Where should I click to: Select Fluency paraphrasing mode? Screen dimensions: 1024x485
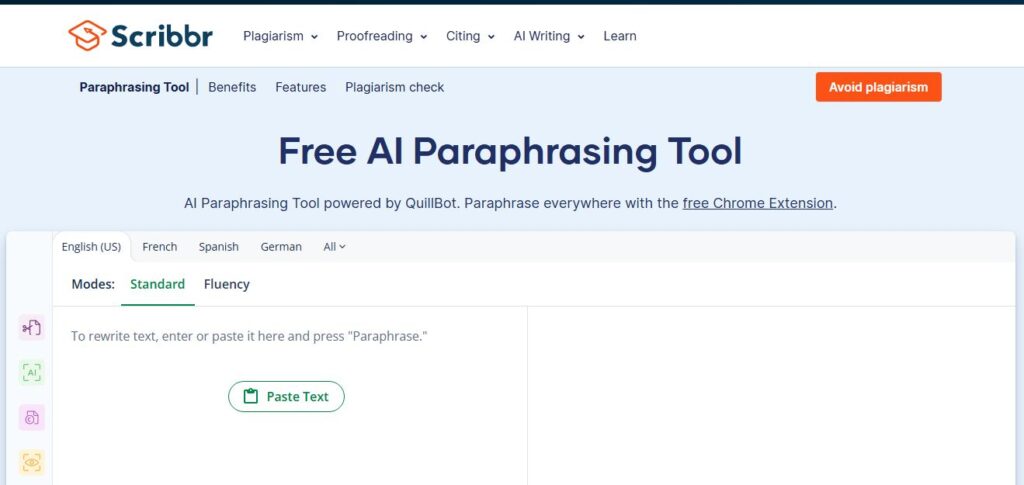point(227,285)
